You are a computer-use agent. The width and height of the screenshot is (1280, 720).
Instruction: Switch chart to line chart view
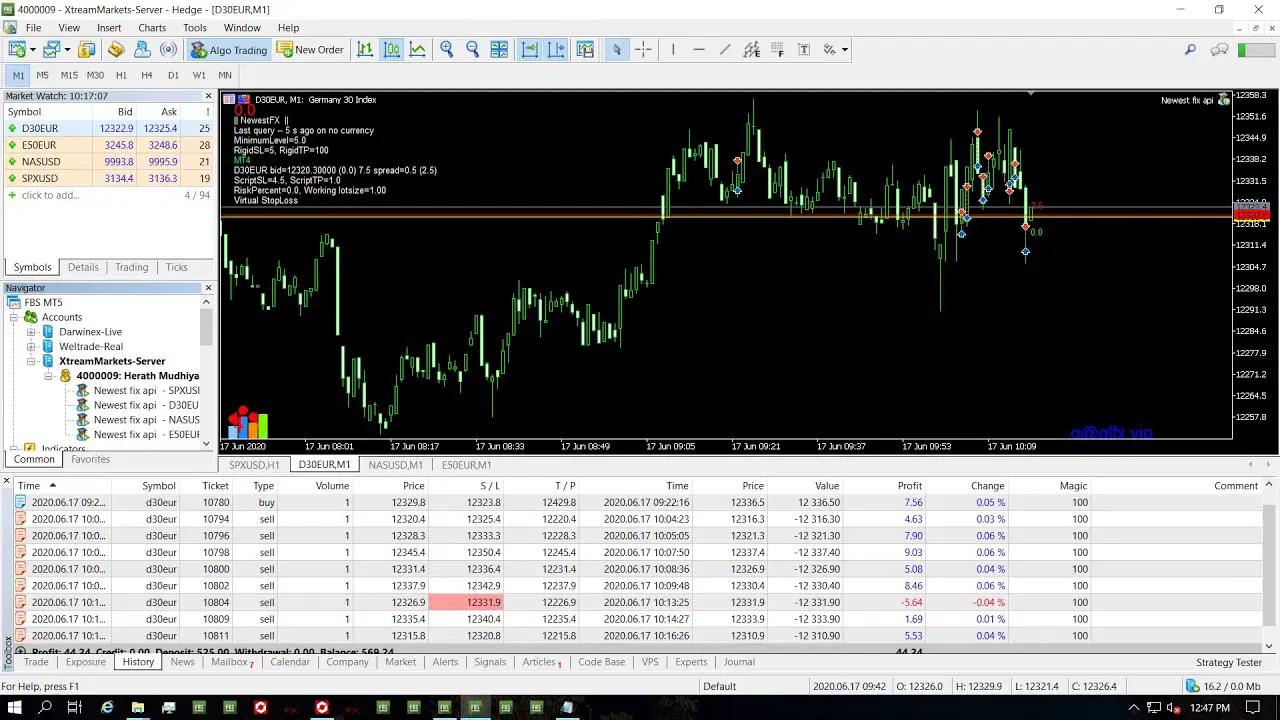coord(418,49)
